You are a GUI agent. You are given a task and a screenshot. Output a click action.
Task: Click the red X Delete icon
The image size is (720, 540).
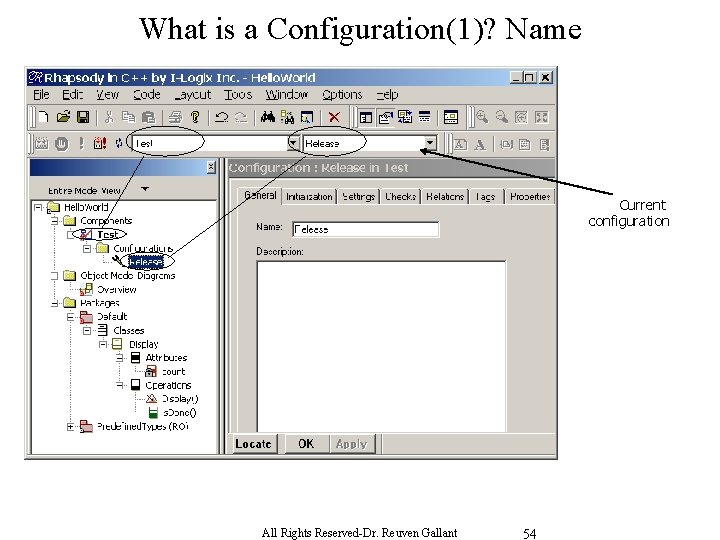(334, 118)
